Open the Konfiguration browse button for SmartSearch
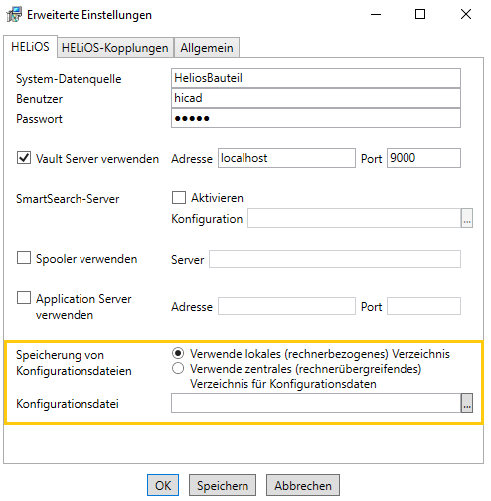This screenshot has width=491, height=501. click(467, 218)
